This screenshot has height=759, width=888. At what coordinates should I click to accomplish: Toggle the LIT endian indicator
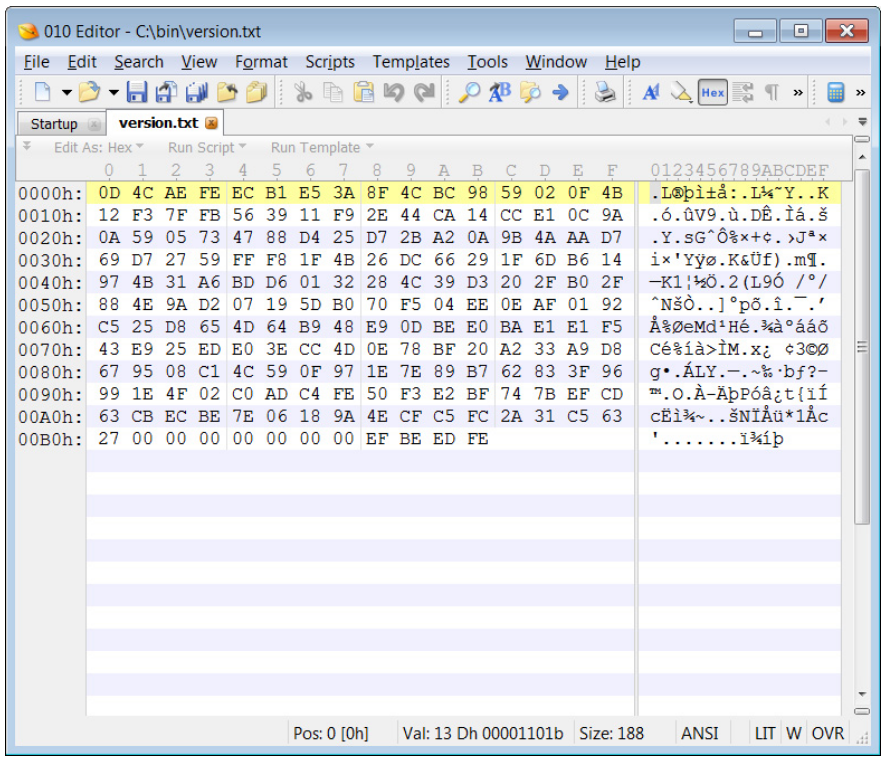[x=765, y=734]
